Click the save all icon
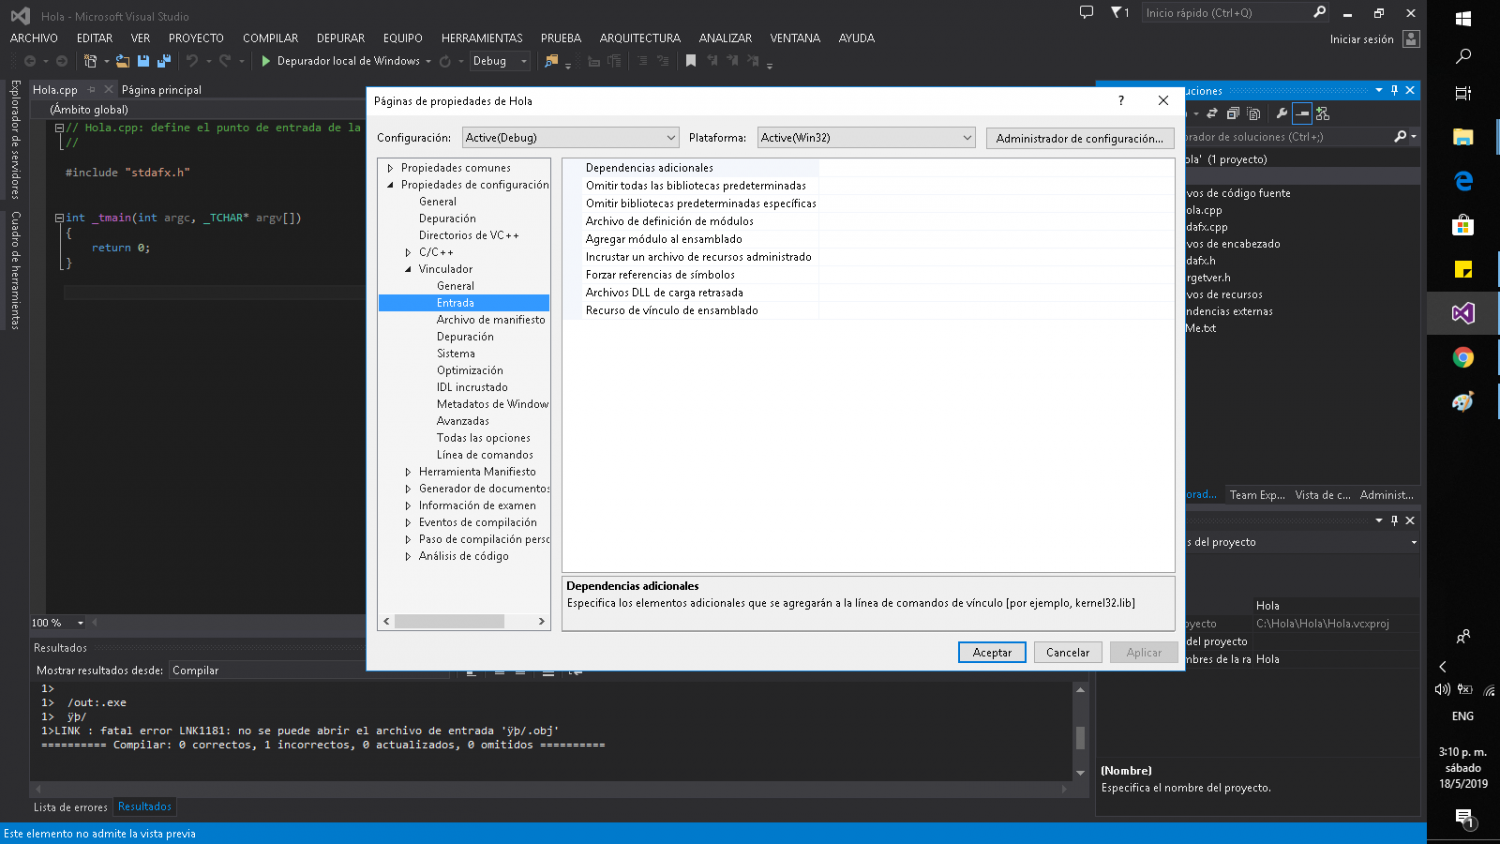Screen dimensions: 1500x844 click(164, 61)
